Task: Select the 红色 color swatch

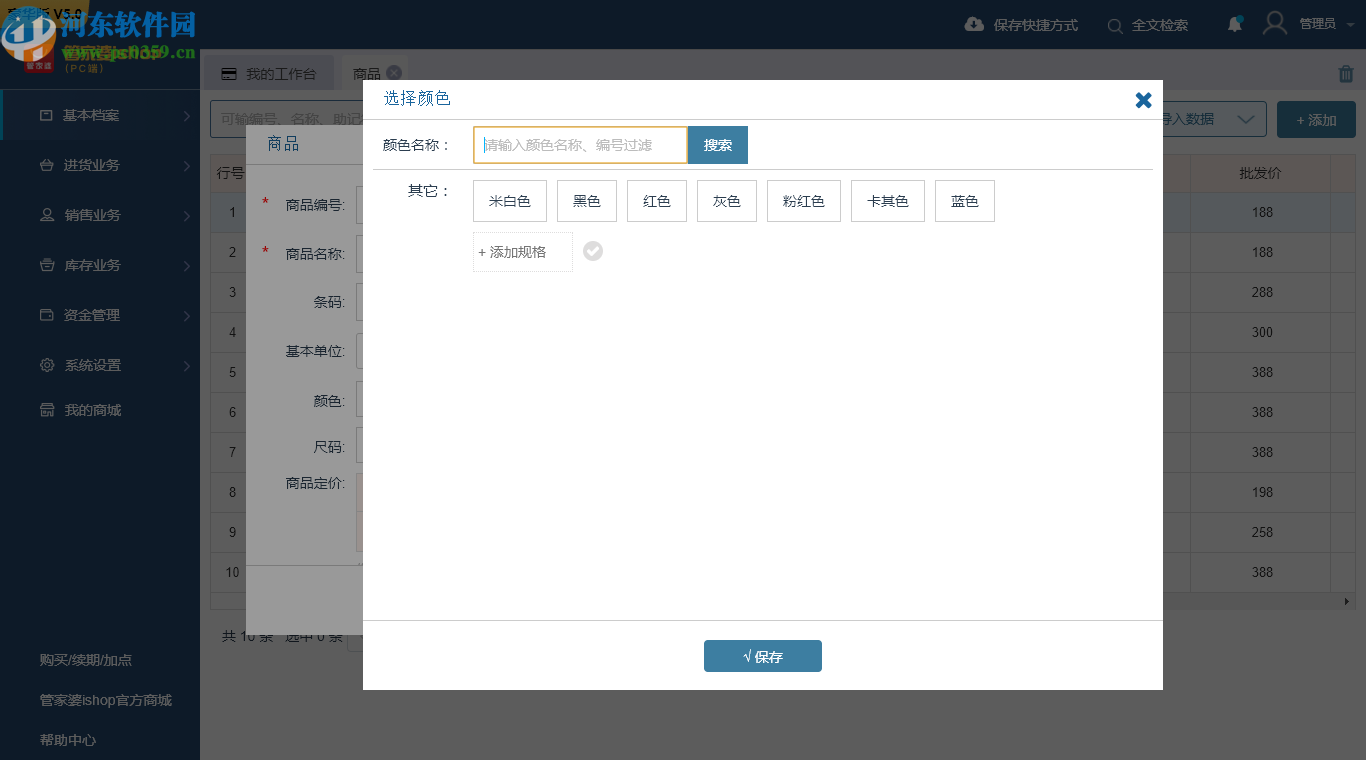Action: [656, 200]
